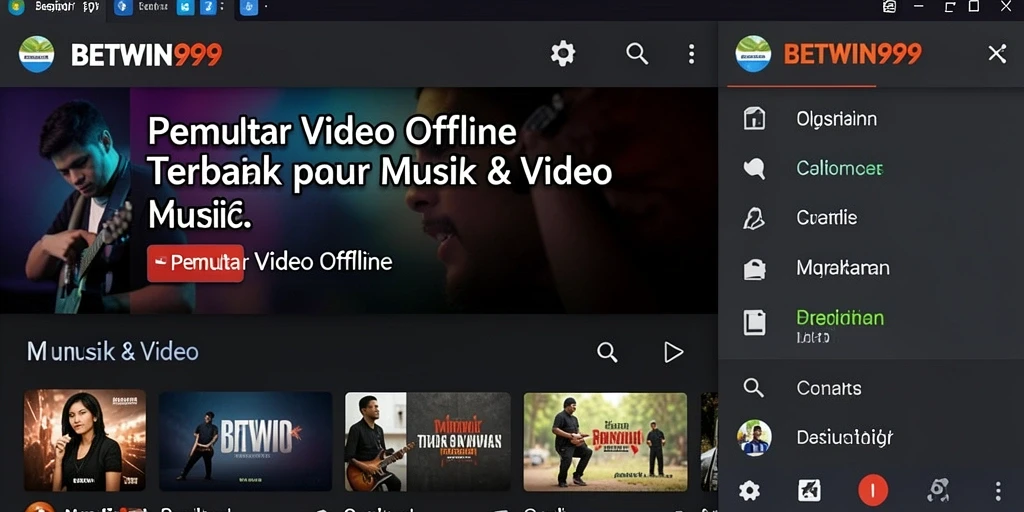Click the bag icon beside Mqrakanan
This screenshot has height=512, width=1024.
point(754,268)
